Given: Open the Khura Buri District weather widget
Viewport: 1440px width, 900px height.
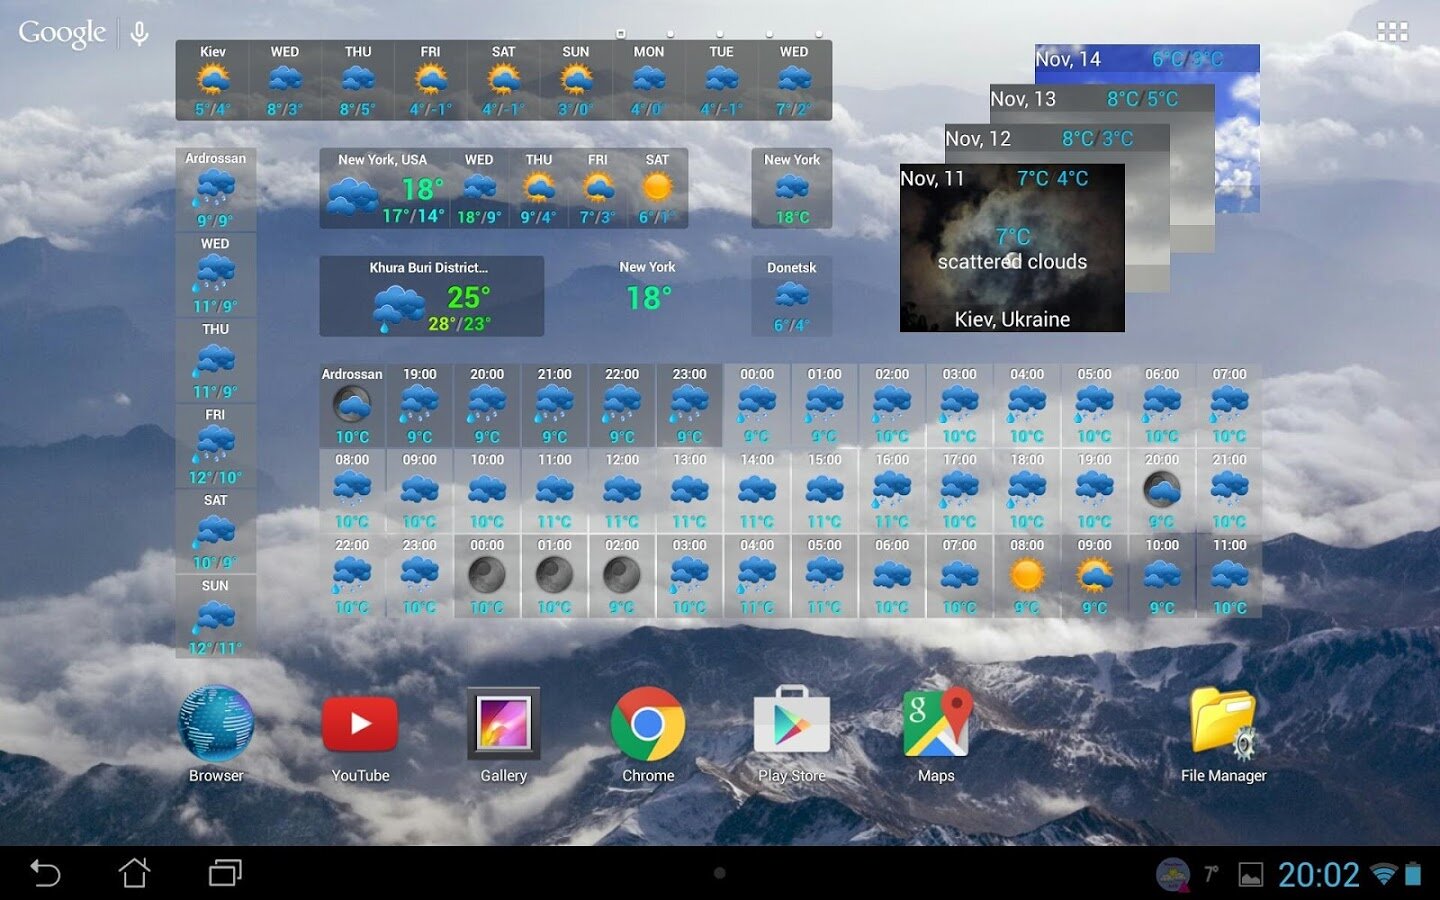Looking at the screenshot, I should (431, 297).
